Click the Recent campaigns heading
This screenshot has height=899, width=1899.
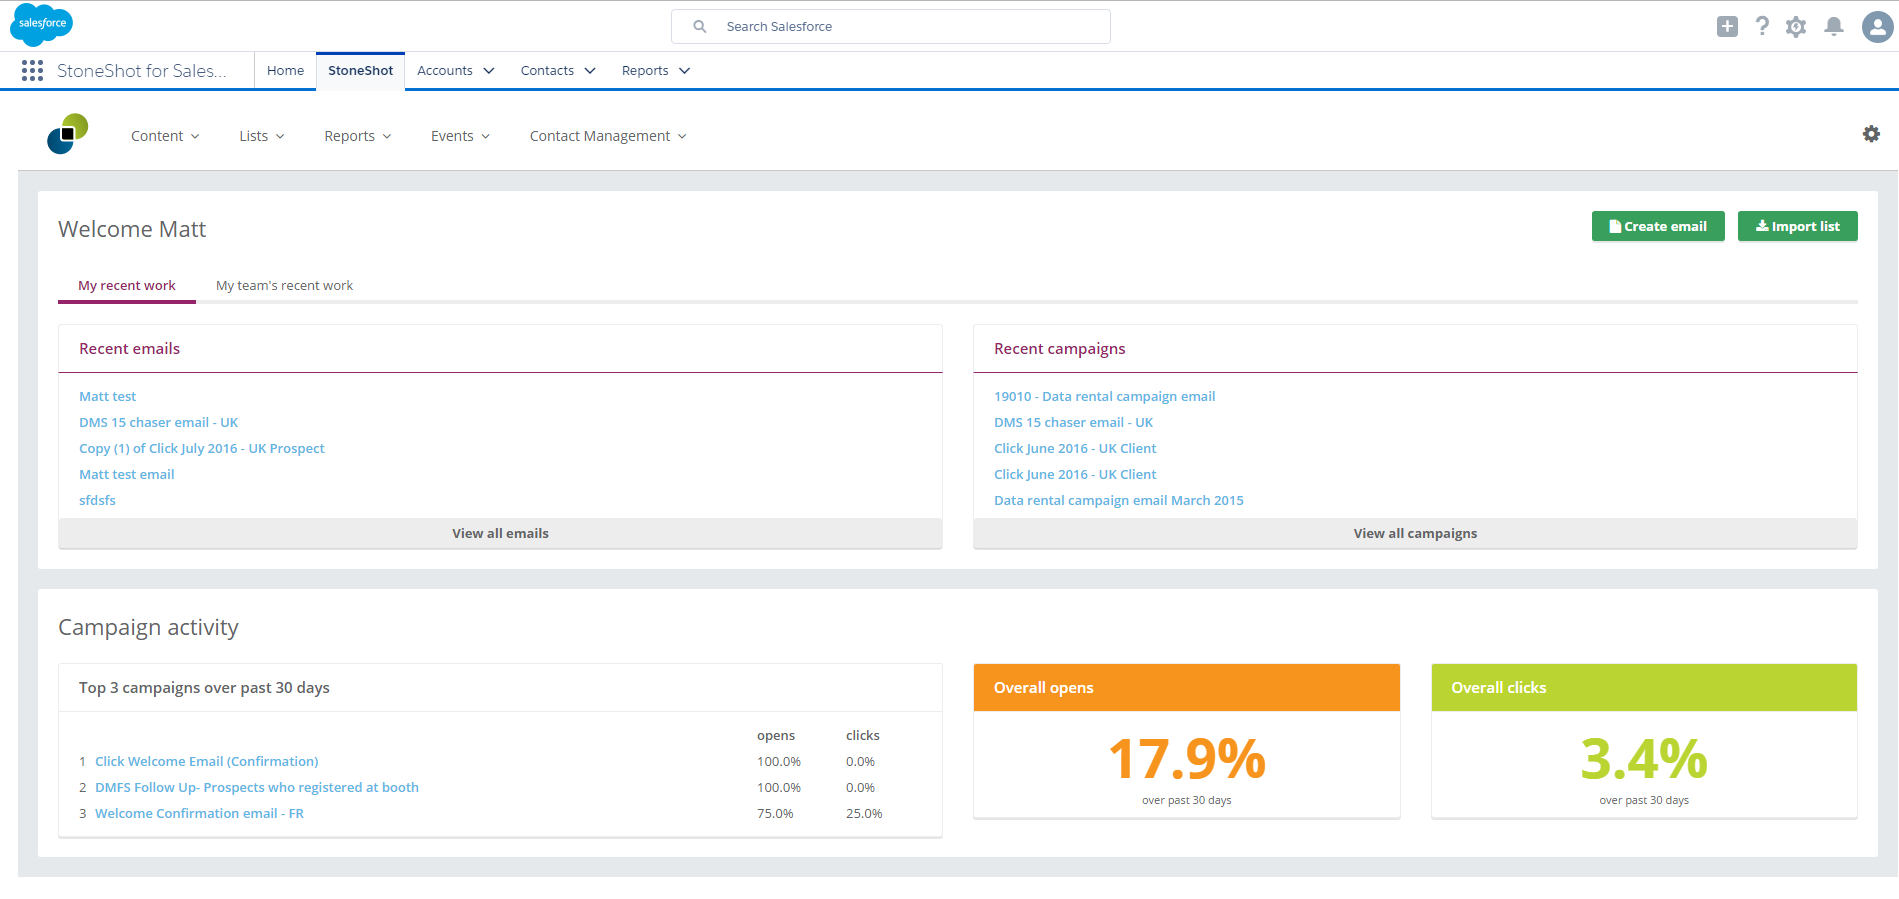1060,349
